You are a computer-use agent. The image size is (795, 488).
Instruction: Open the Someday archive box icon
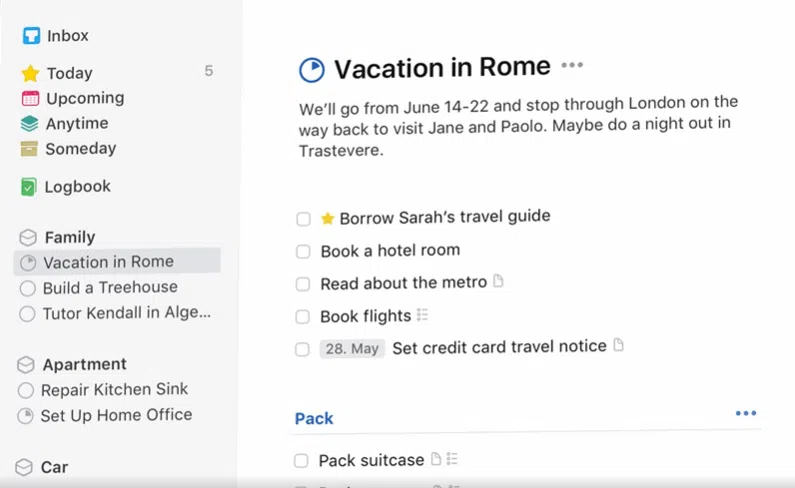coord(29,149)
